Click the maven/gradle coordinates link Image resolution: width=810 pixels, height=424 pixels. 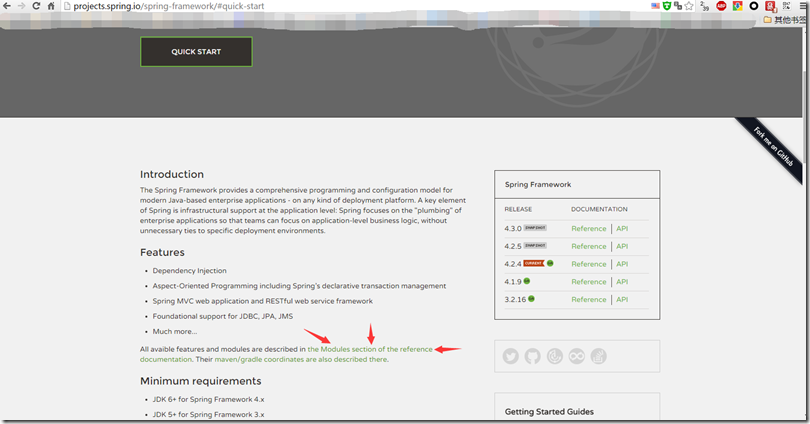301,359
